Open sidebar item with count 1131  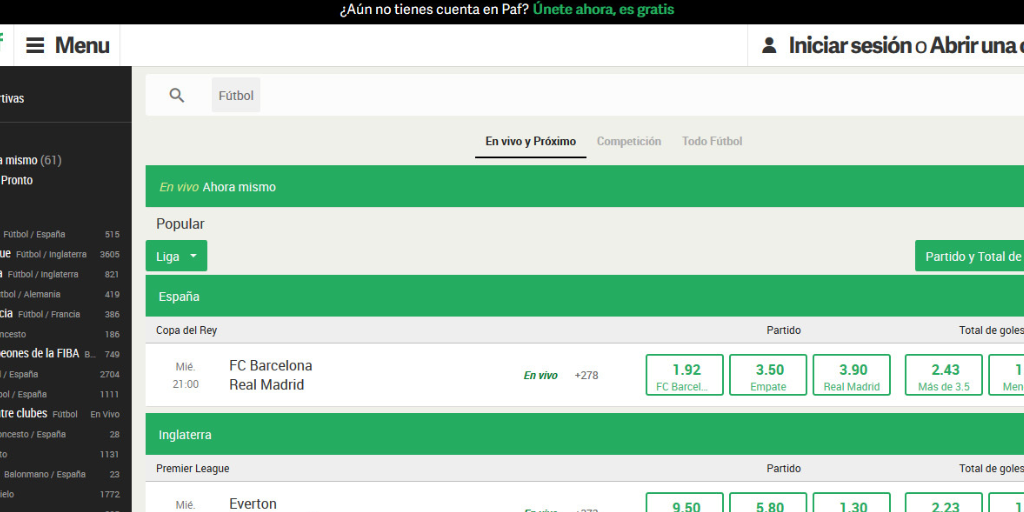pyautogui.click(x=60, y=454)
